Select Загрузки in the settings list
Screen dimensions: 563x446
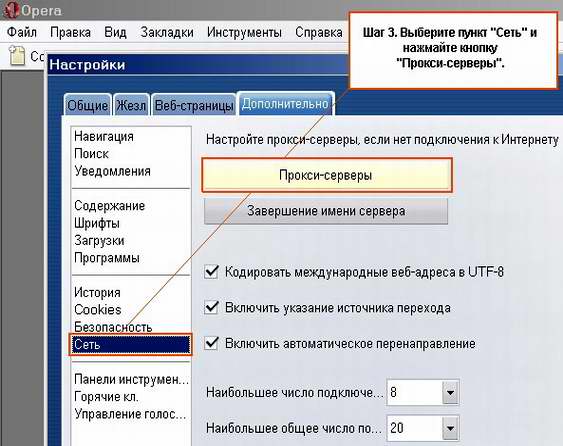tap(99, 240)
